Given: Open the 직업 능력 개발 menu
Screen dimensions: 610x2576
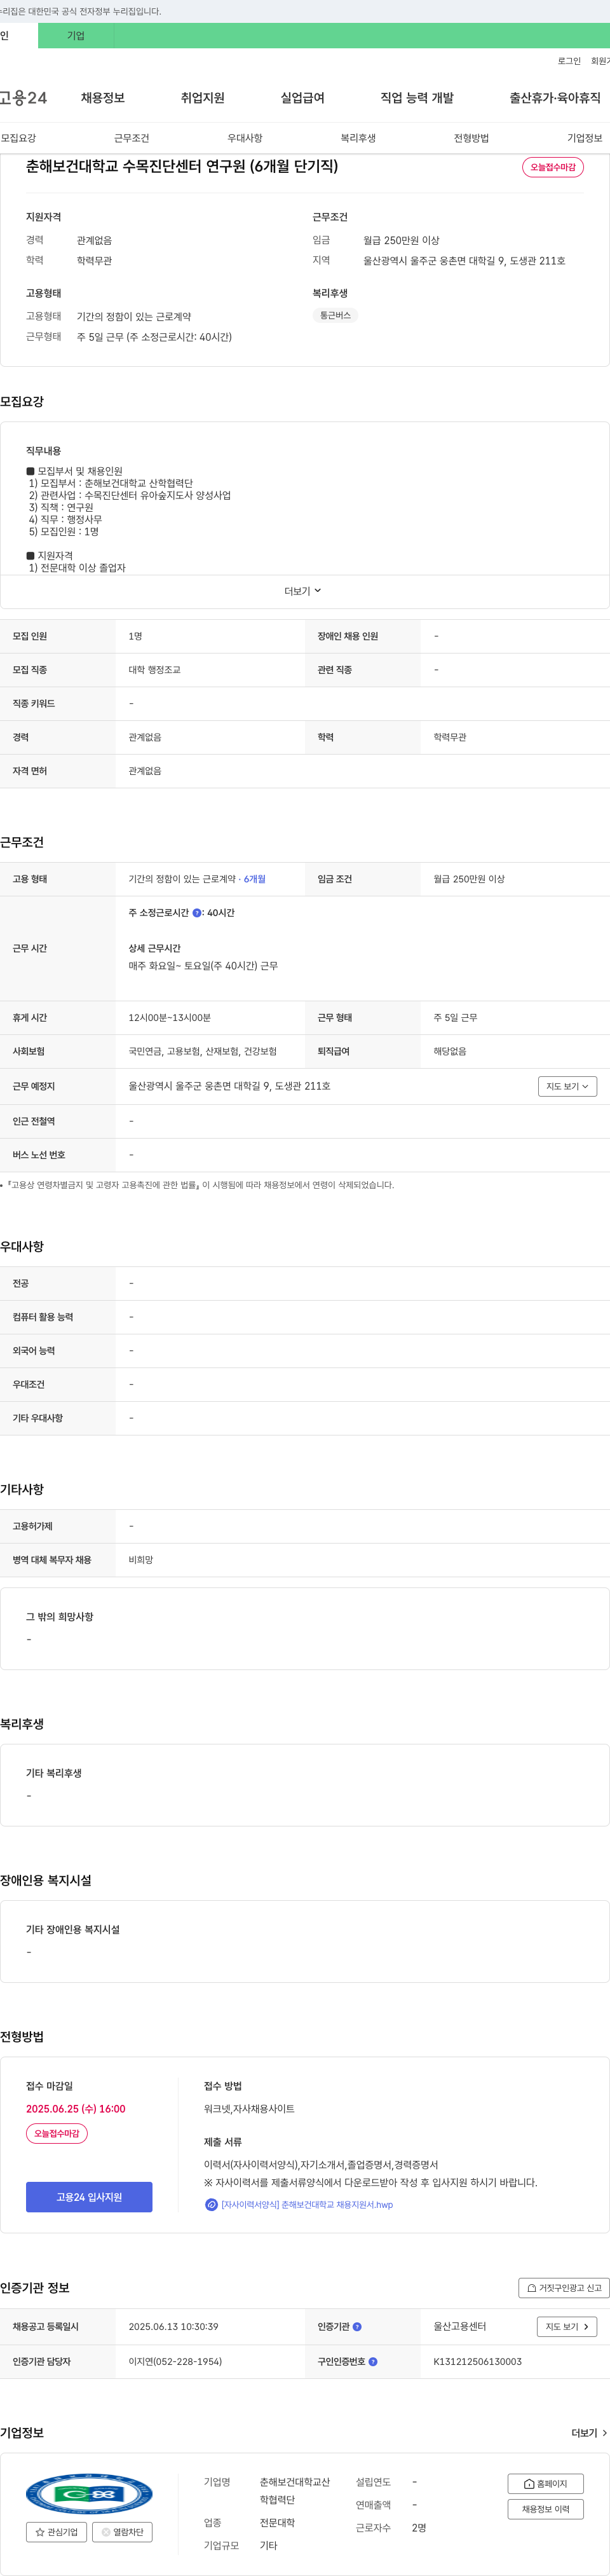Looking at the screenshot, I should tap(417, 98).
